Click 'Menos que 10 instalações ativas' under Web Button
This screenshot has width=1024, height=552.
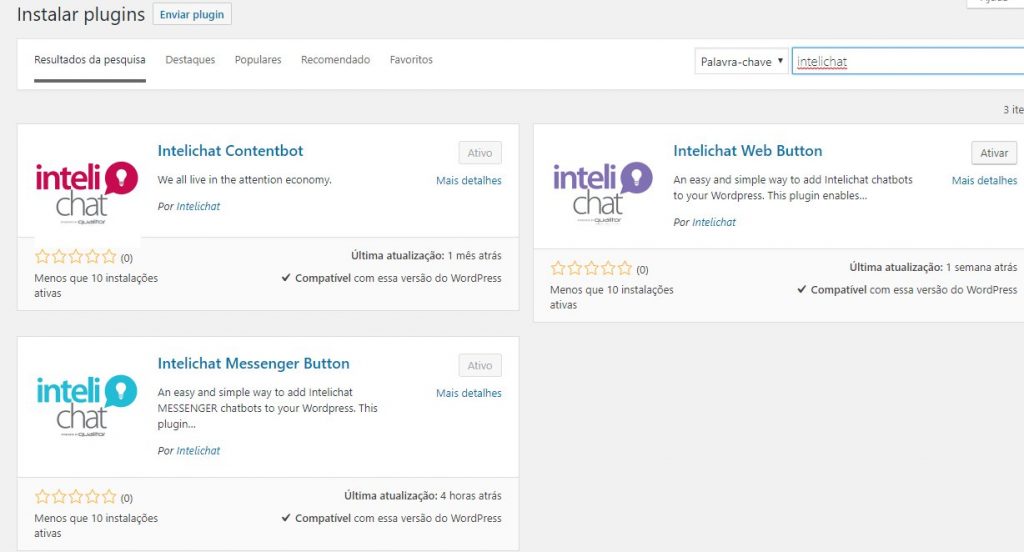pyautogui.click(x=611, y=297)
